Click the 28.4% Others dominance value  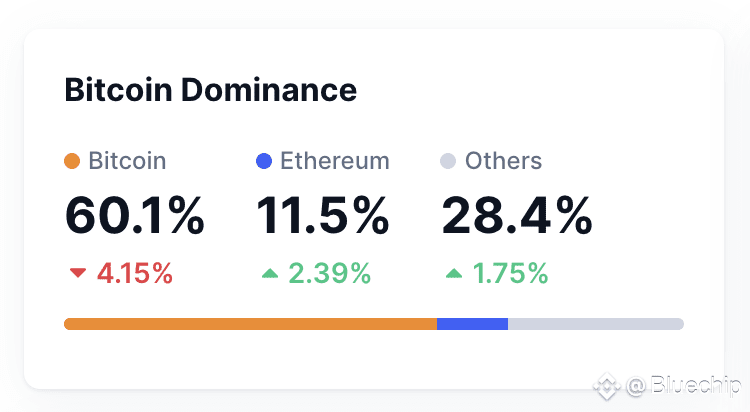click(x=517, y=216)
